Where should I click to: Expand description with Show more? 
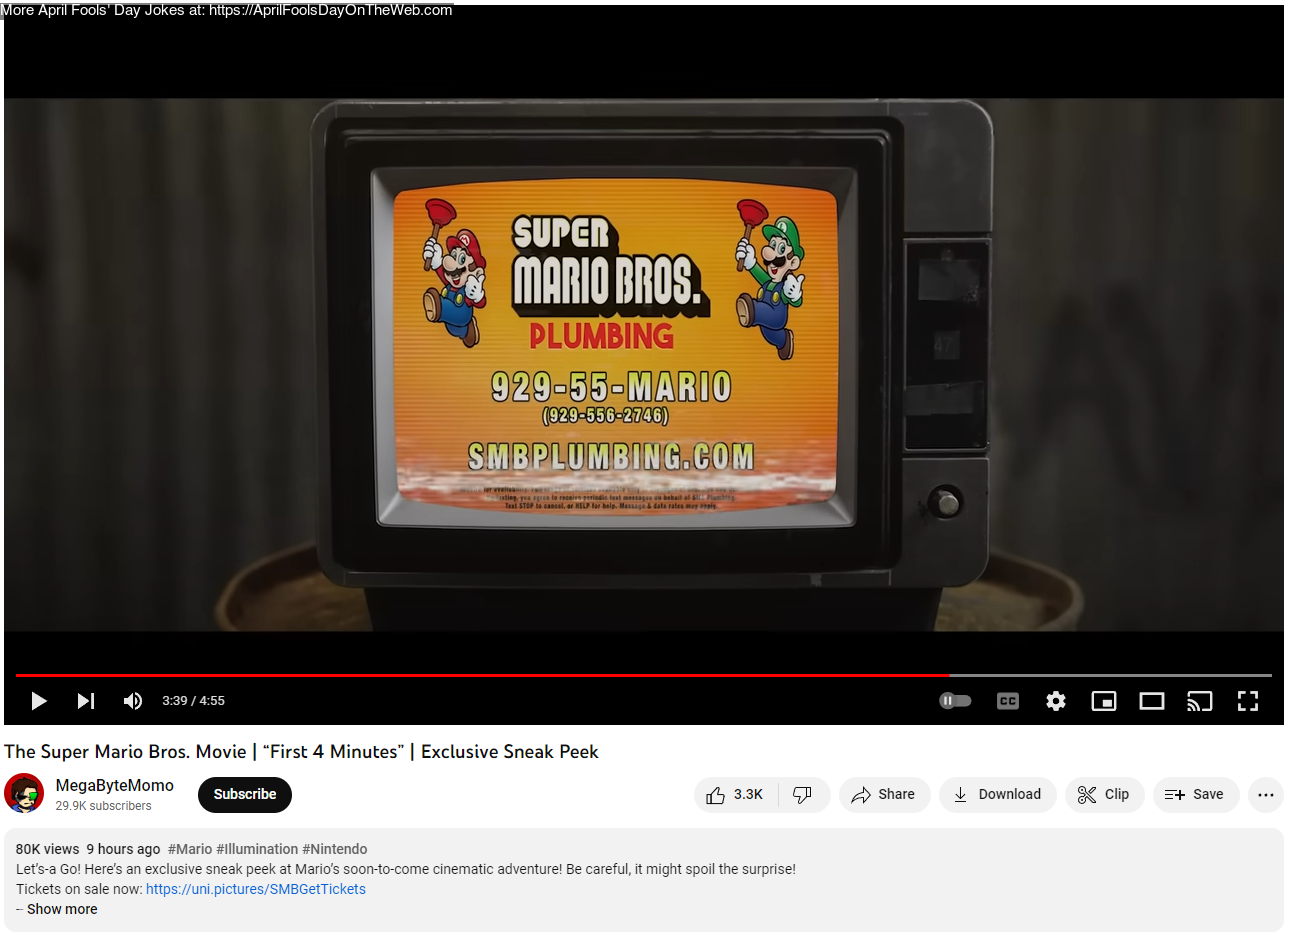tap(62, 909)
